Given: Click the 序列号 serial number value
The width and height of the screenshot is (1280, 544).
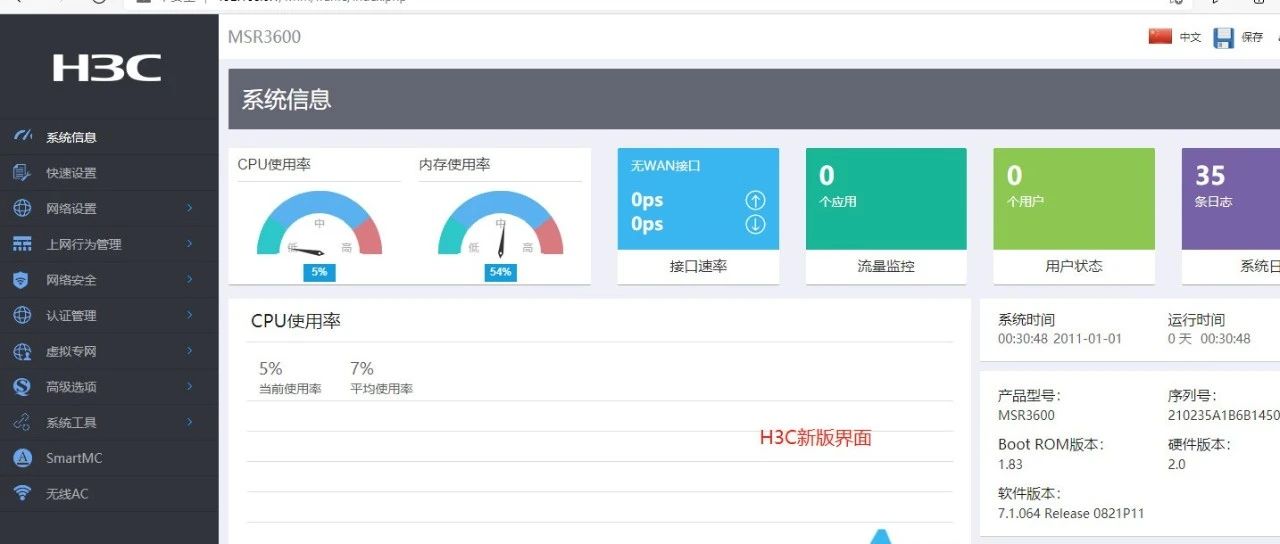Looking at the screenshot, I should [1224, 415].
